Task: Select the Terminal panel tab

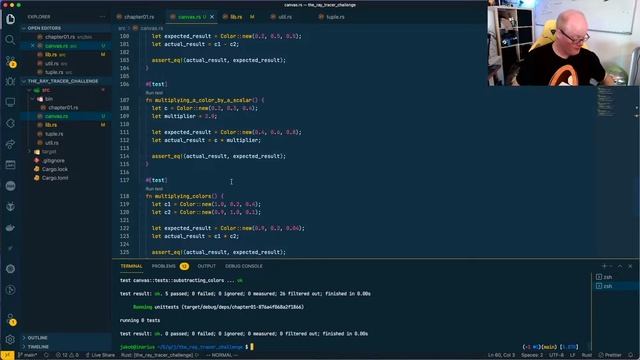Action: pyautogui.click(x=131, y=266)
